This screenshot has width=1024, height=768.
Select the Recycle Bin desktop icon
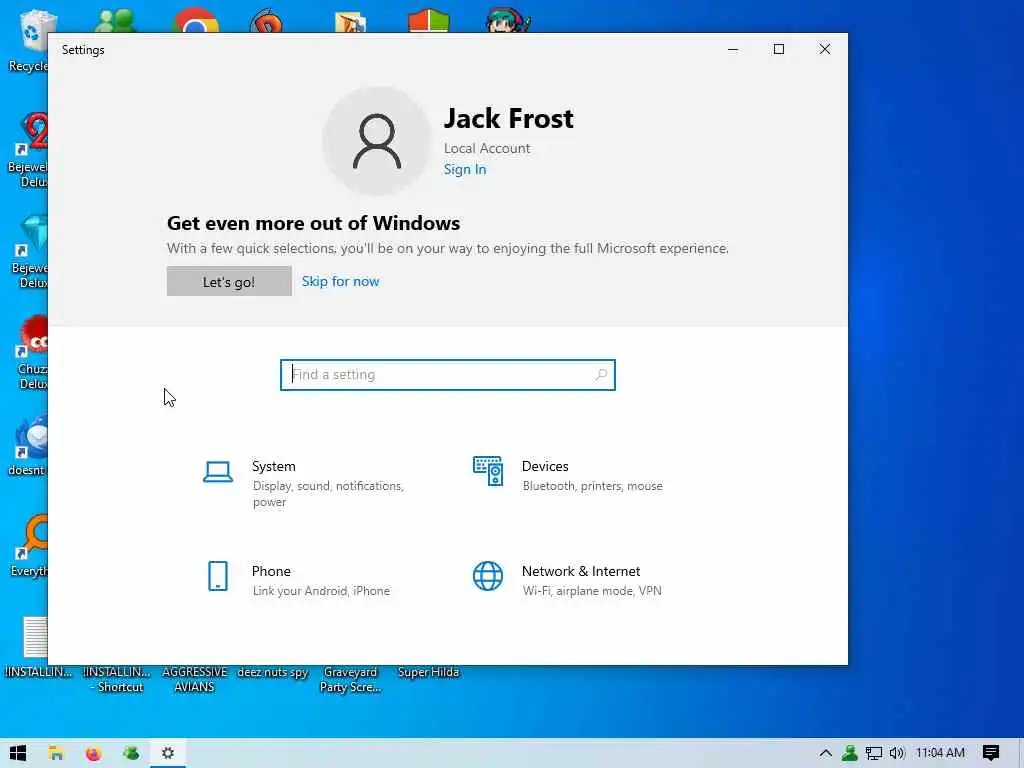pos(29,40)
